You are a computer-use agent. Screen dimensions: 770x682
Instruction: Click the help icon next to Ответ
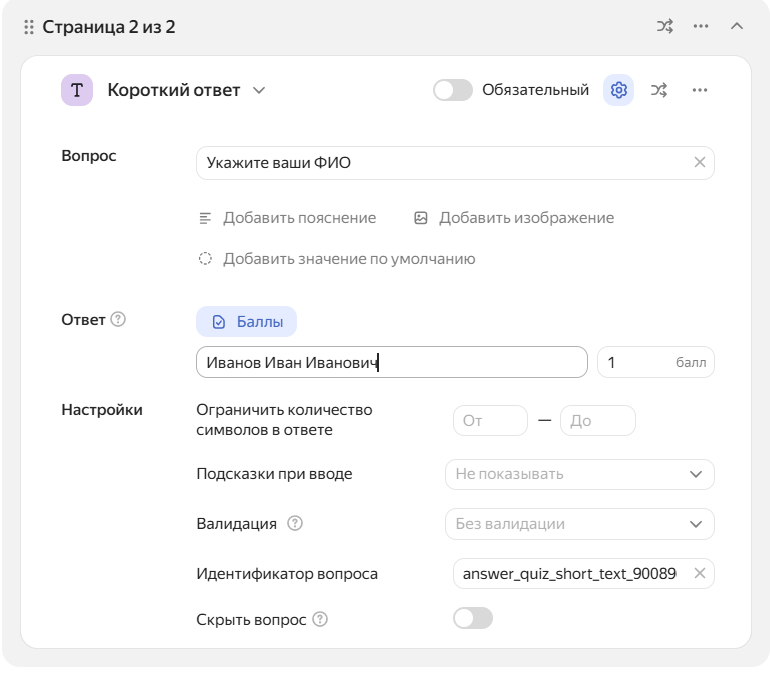[x=118, y=319]
